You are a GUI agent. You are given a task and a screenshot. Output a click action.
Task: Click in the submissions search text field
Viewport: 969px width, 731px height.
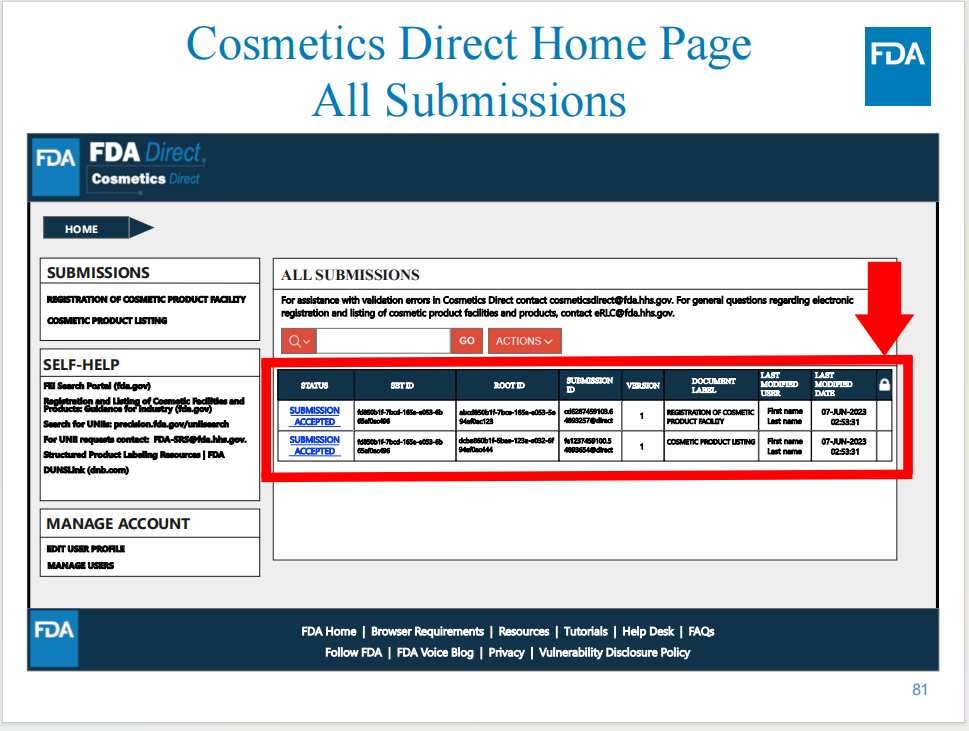coord(383,341)
